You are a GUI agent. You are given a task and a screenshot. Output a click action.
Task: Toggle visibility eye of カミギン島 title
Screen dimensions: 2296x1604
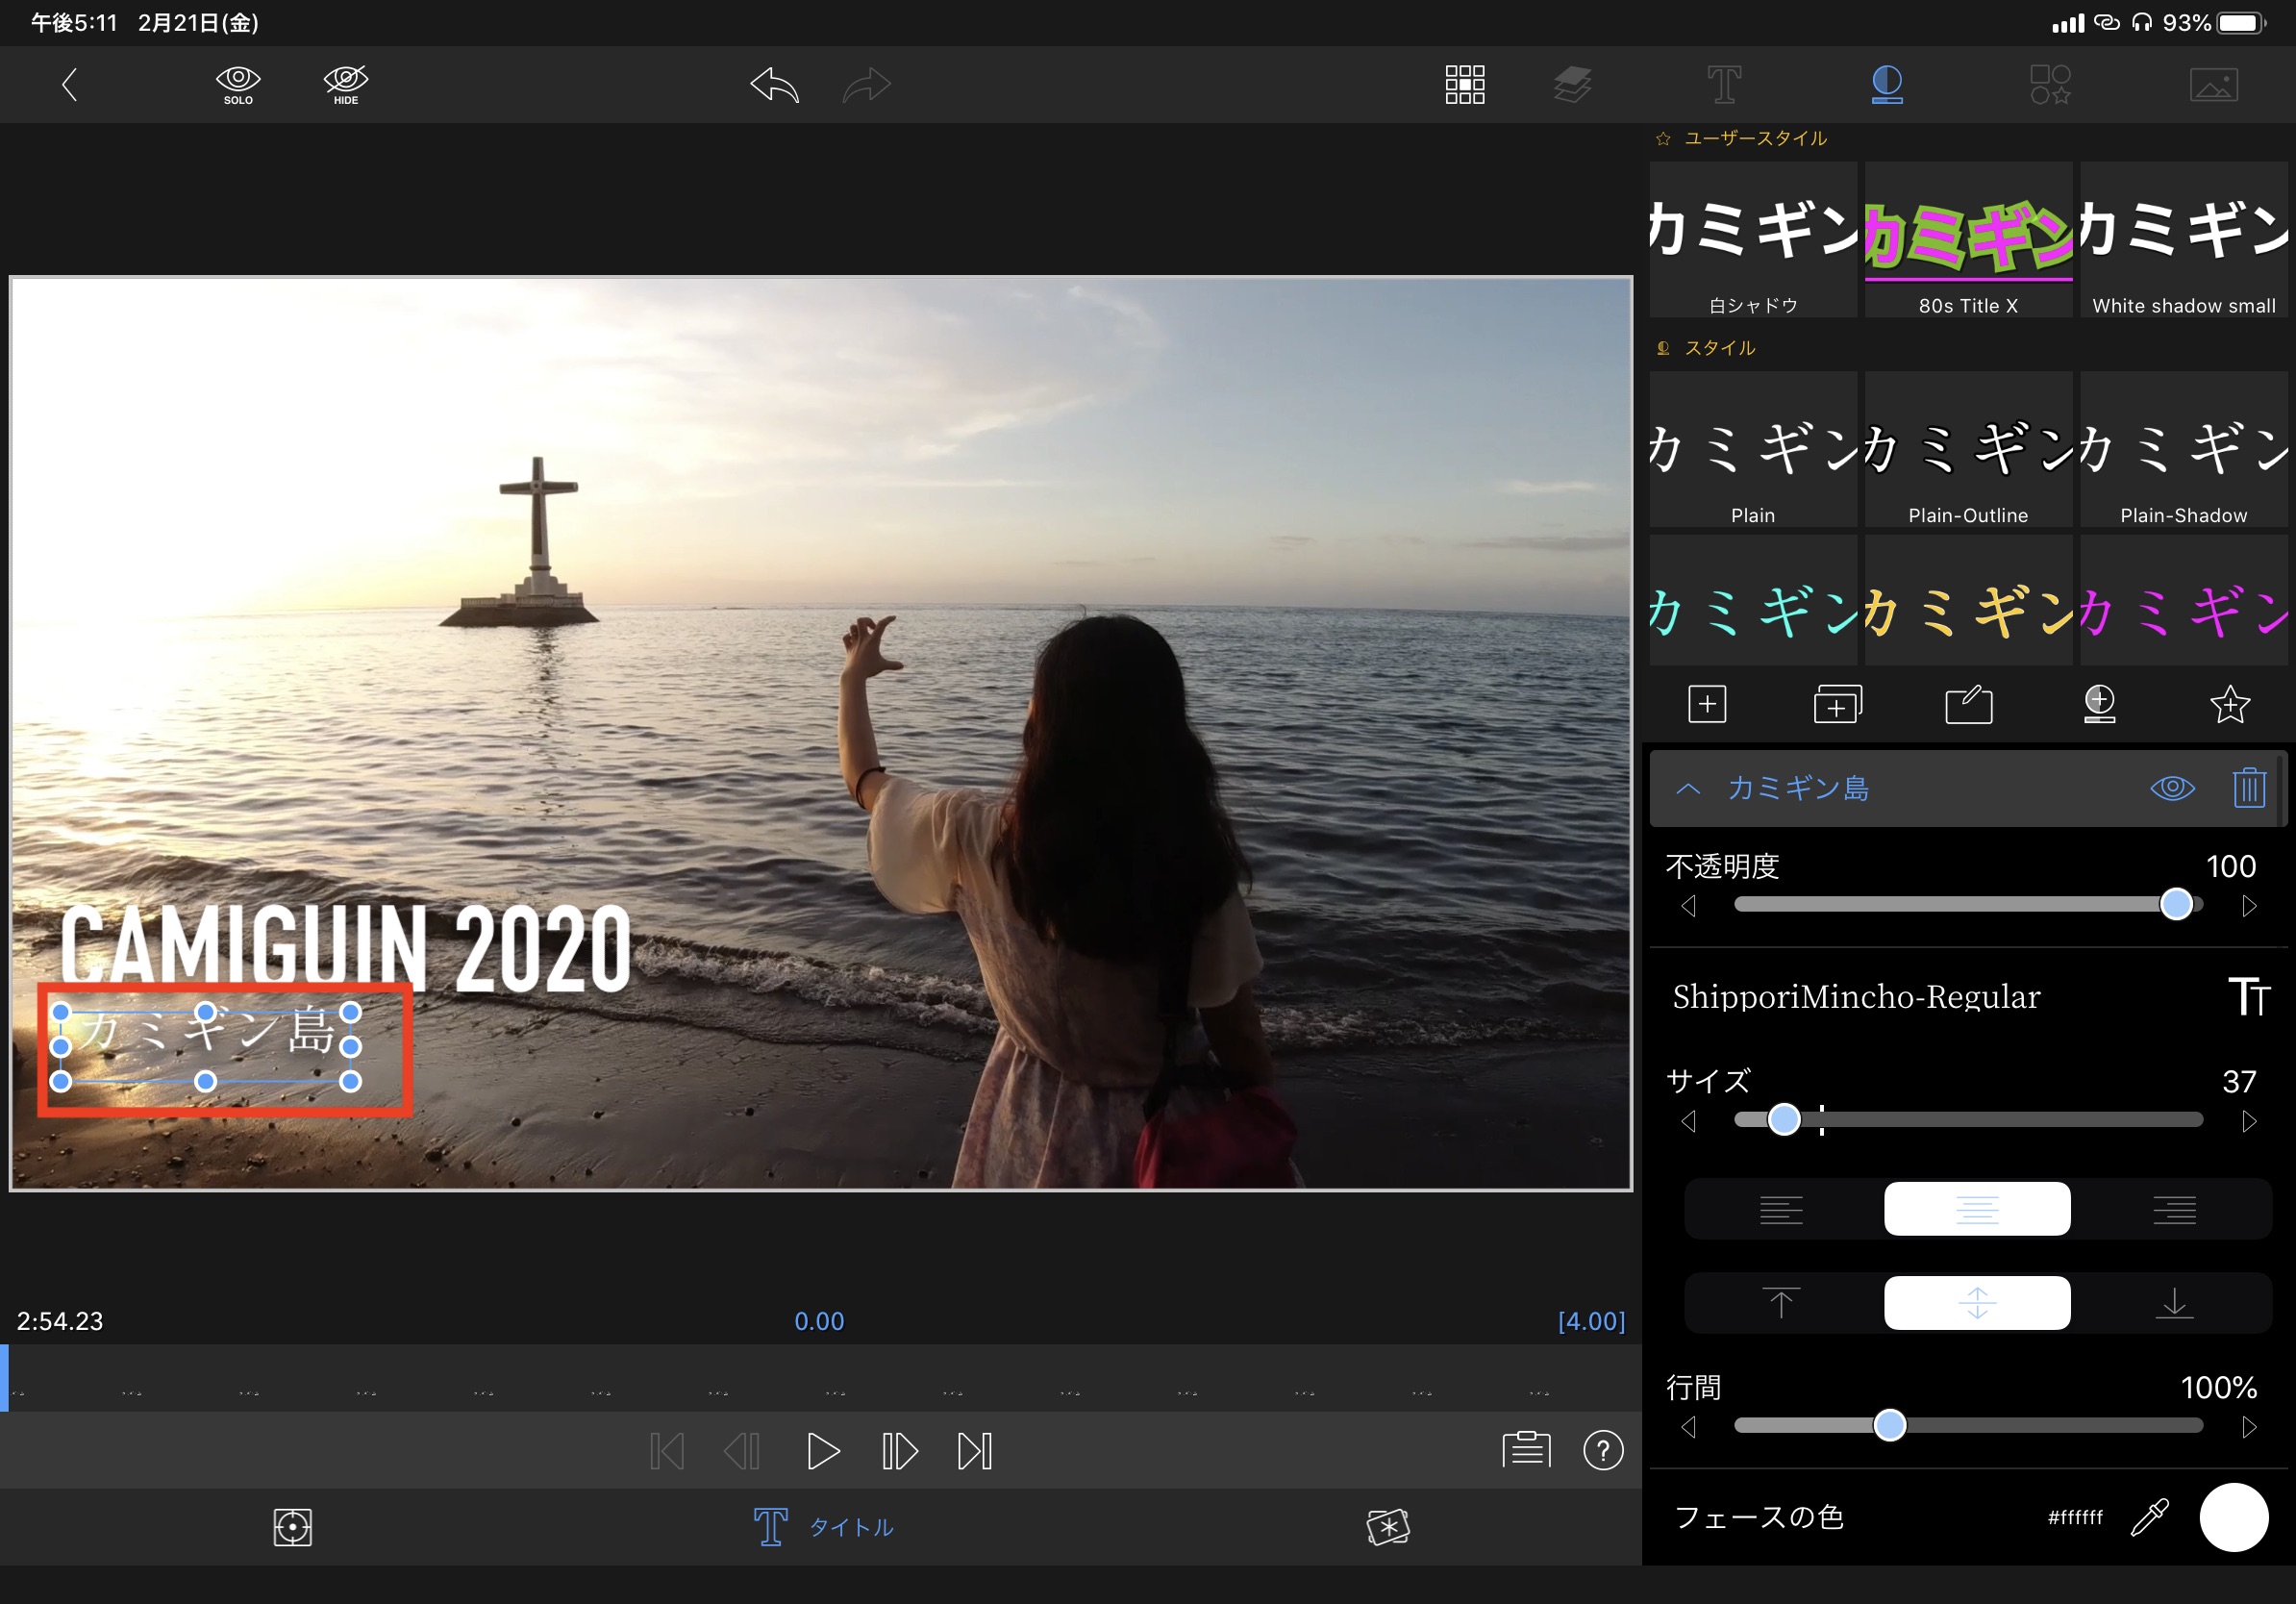coord(2172,788)
